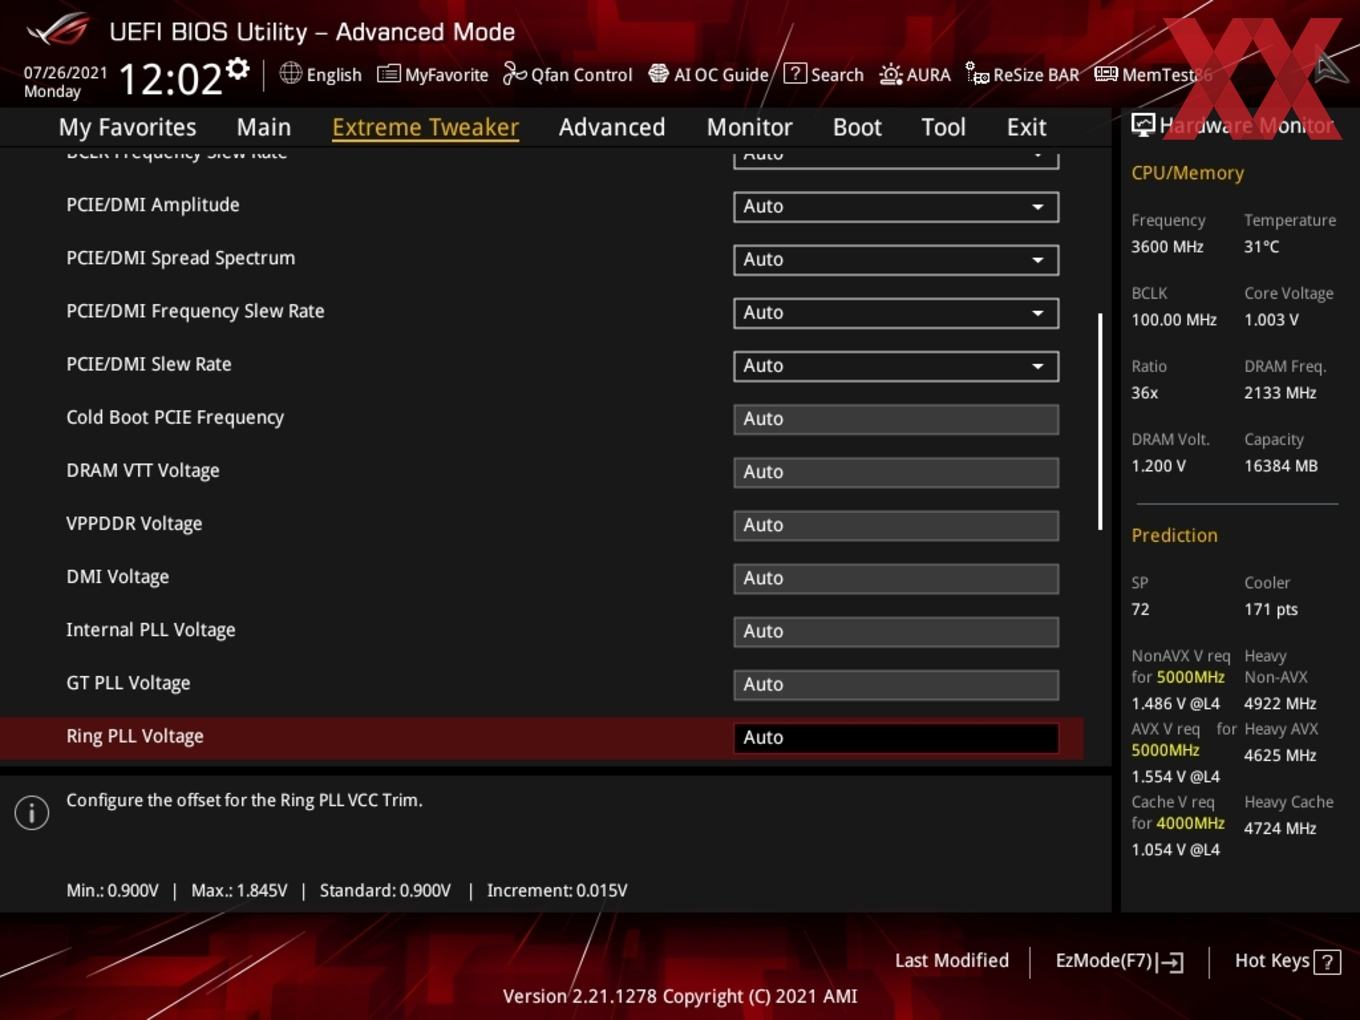Toggle ReSize BAR icon
Screen dimensions: 1360x1020
click(x=977, y=73)
